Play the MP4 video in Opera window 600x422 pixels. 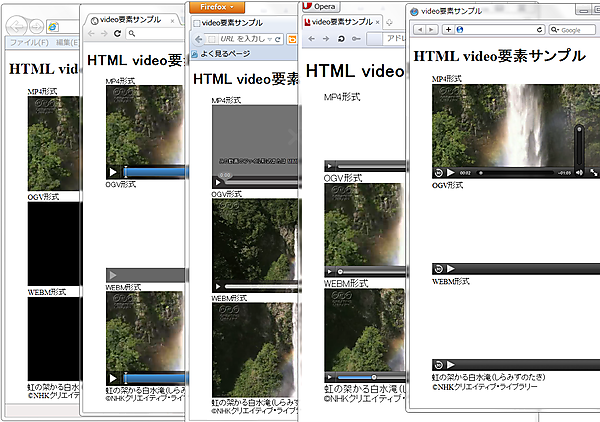coord(329,166)
